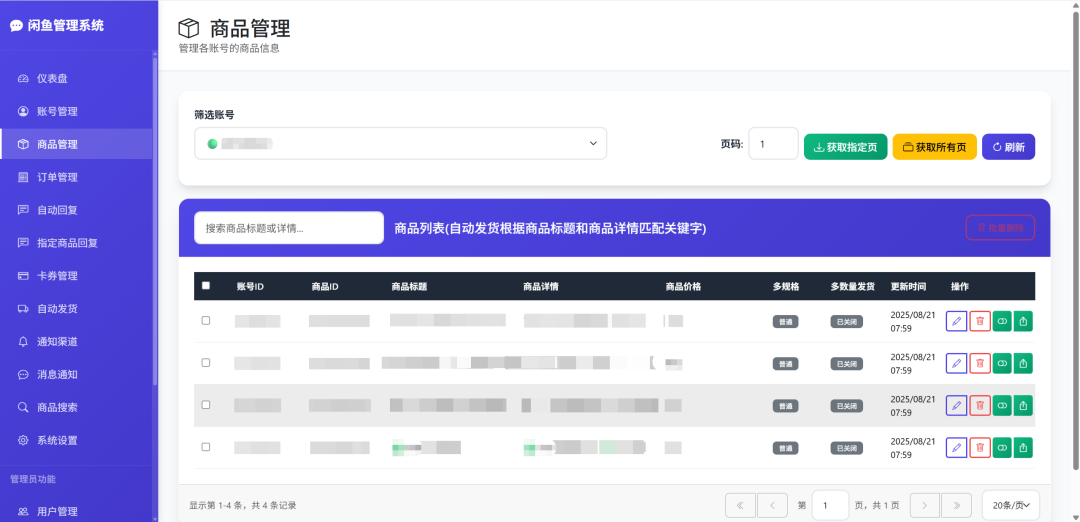Viewport: 1080px width, 522px height.
Task: Open the 筛选账号 account dropdown
Action: 400,143
